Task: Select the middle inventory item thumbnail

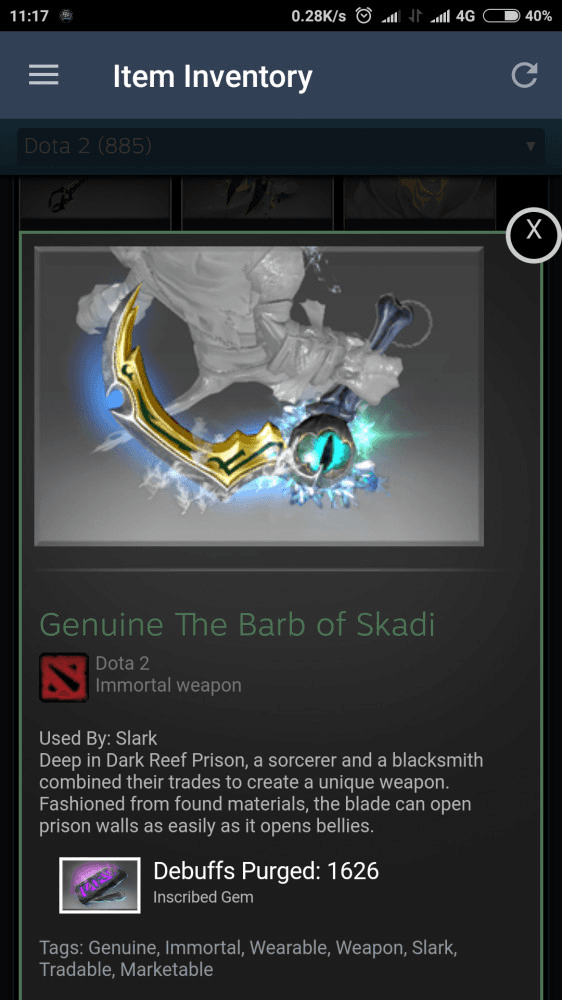Action: (x=258, y=202)
